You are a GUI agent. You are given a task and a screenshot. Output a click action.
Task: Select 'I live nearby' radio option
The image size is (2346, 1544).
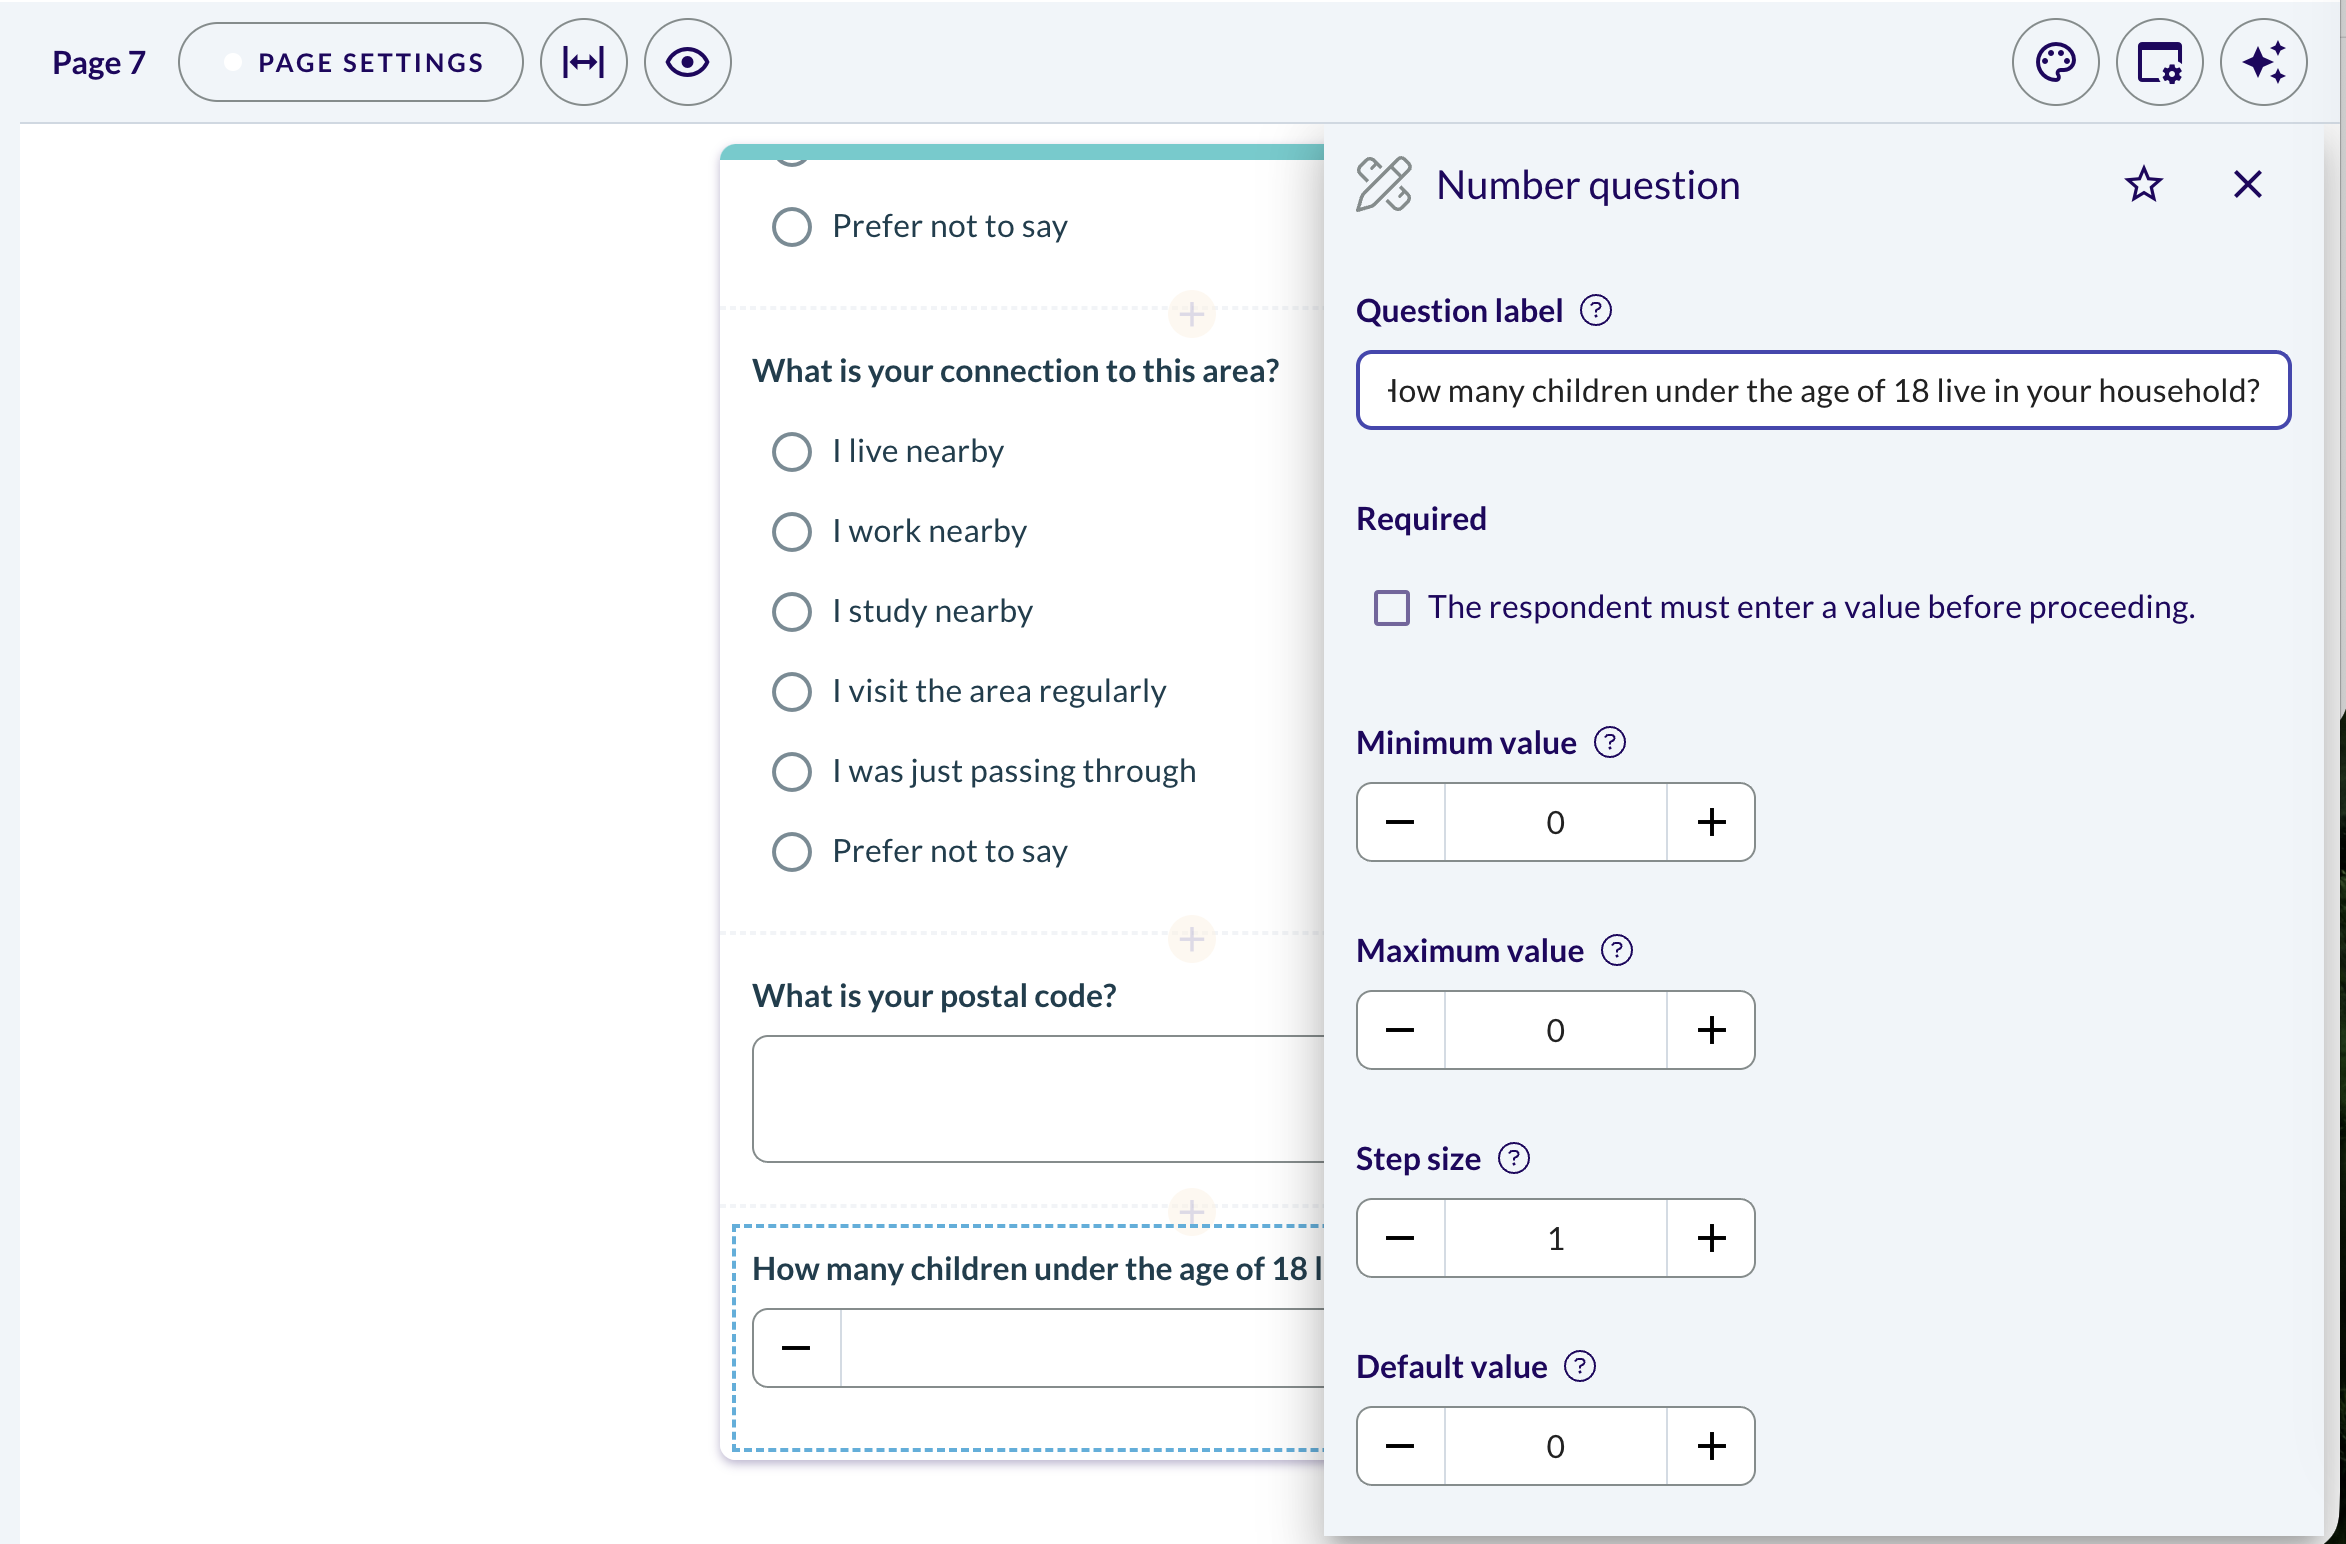click(791, 451)
